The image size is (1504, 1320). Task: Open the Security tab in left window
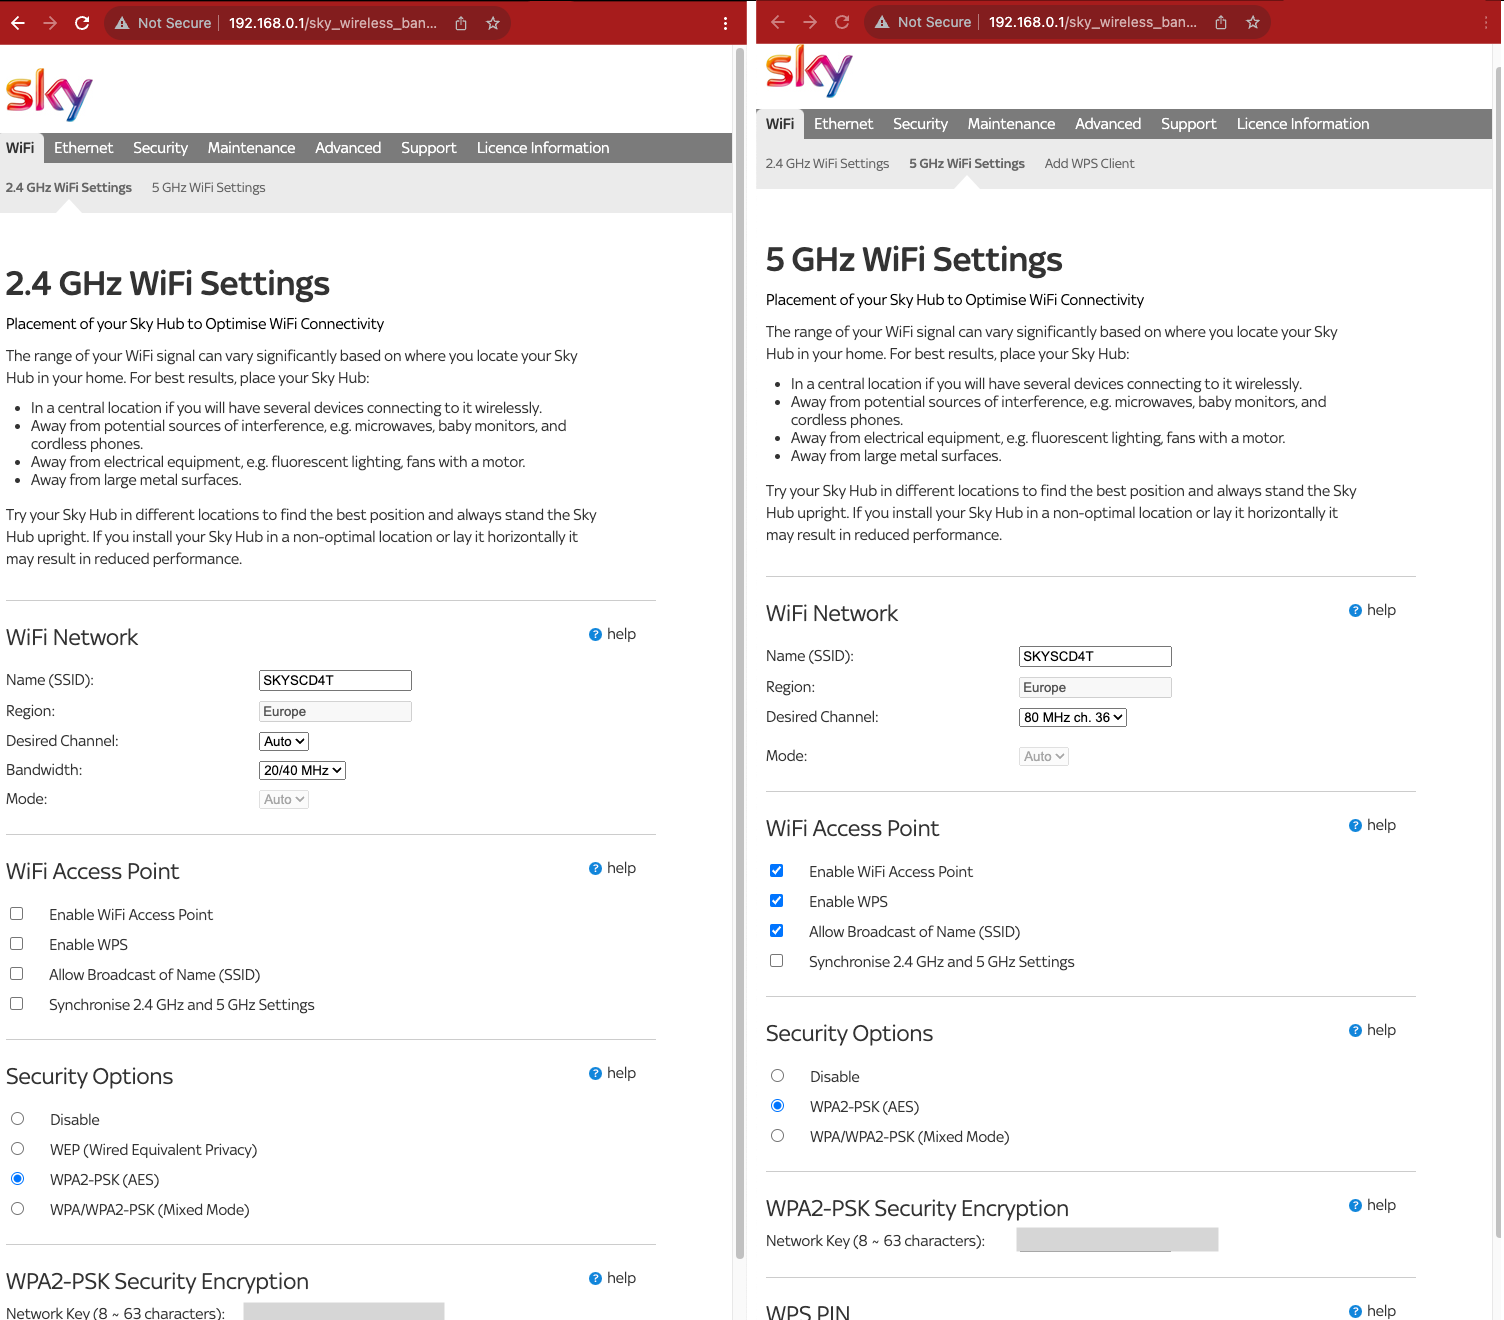pyautogui.click(x=160, y=148)
